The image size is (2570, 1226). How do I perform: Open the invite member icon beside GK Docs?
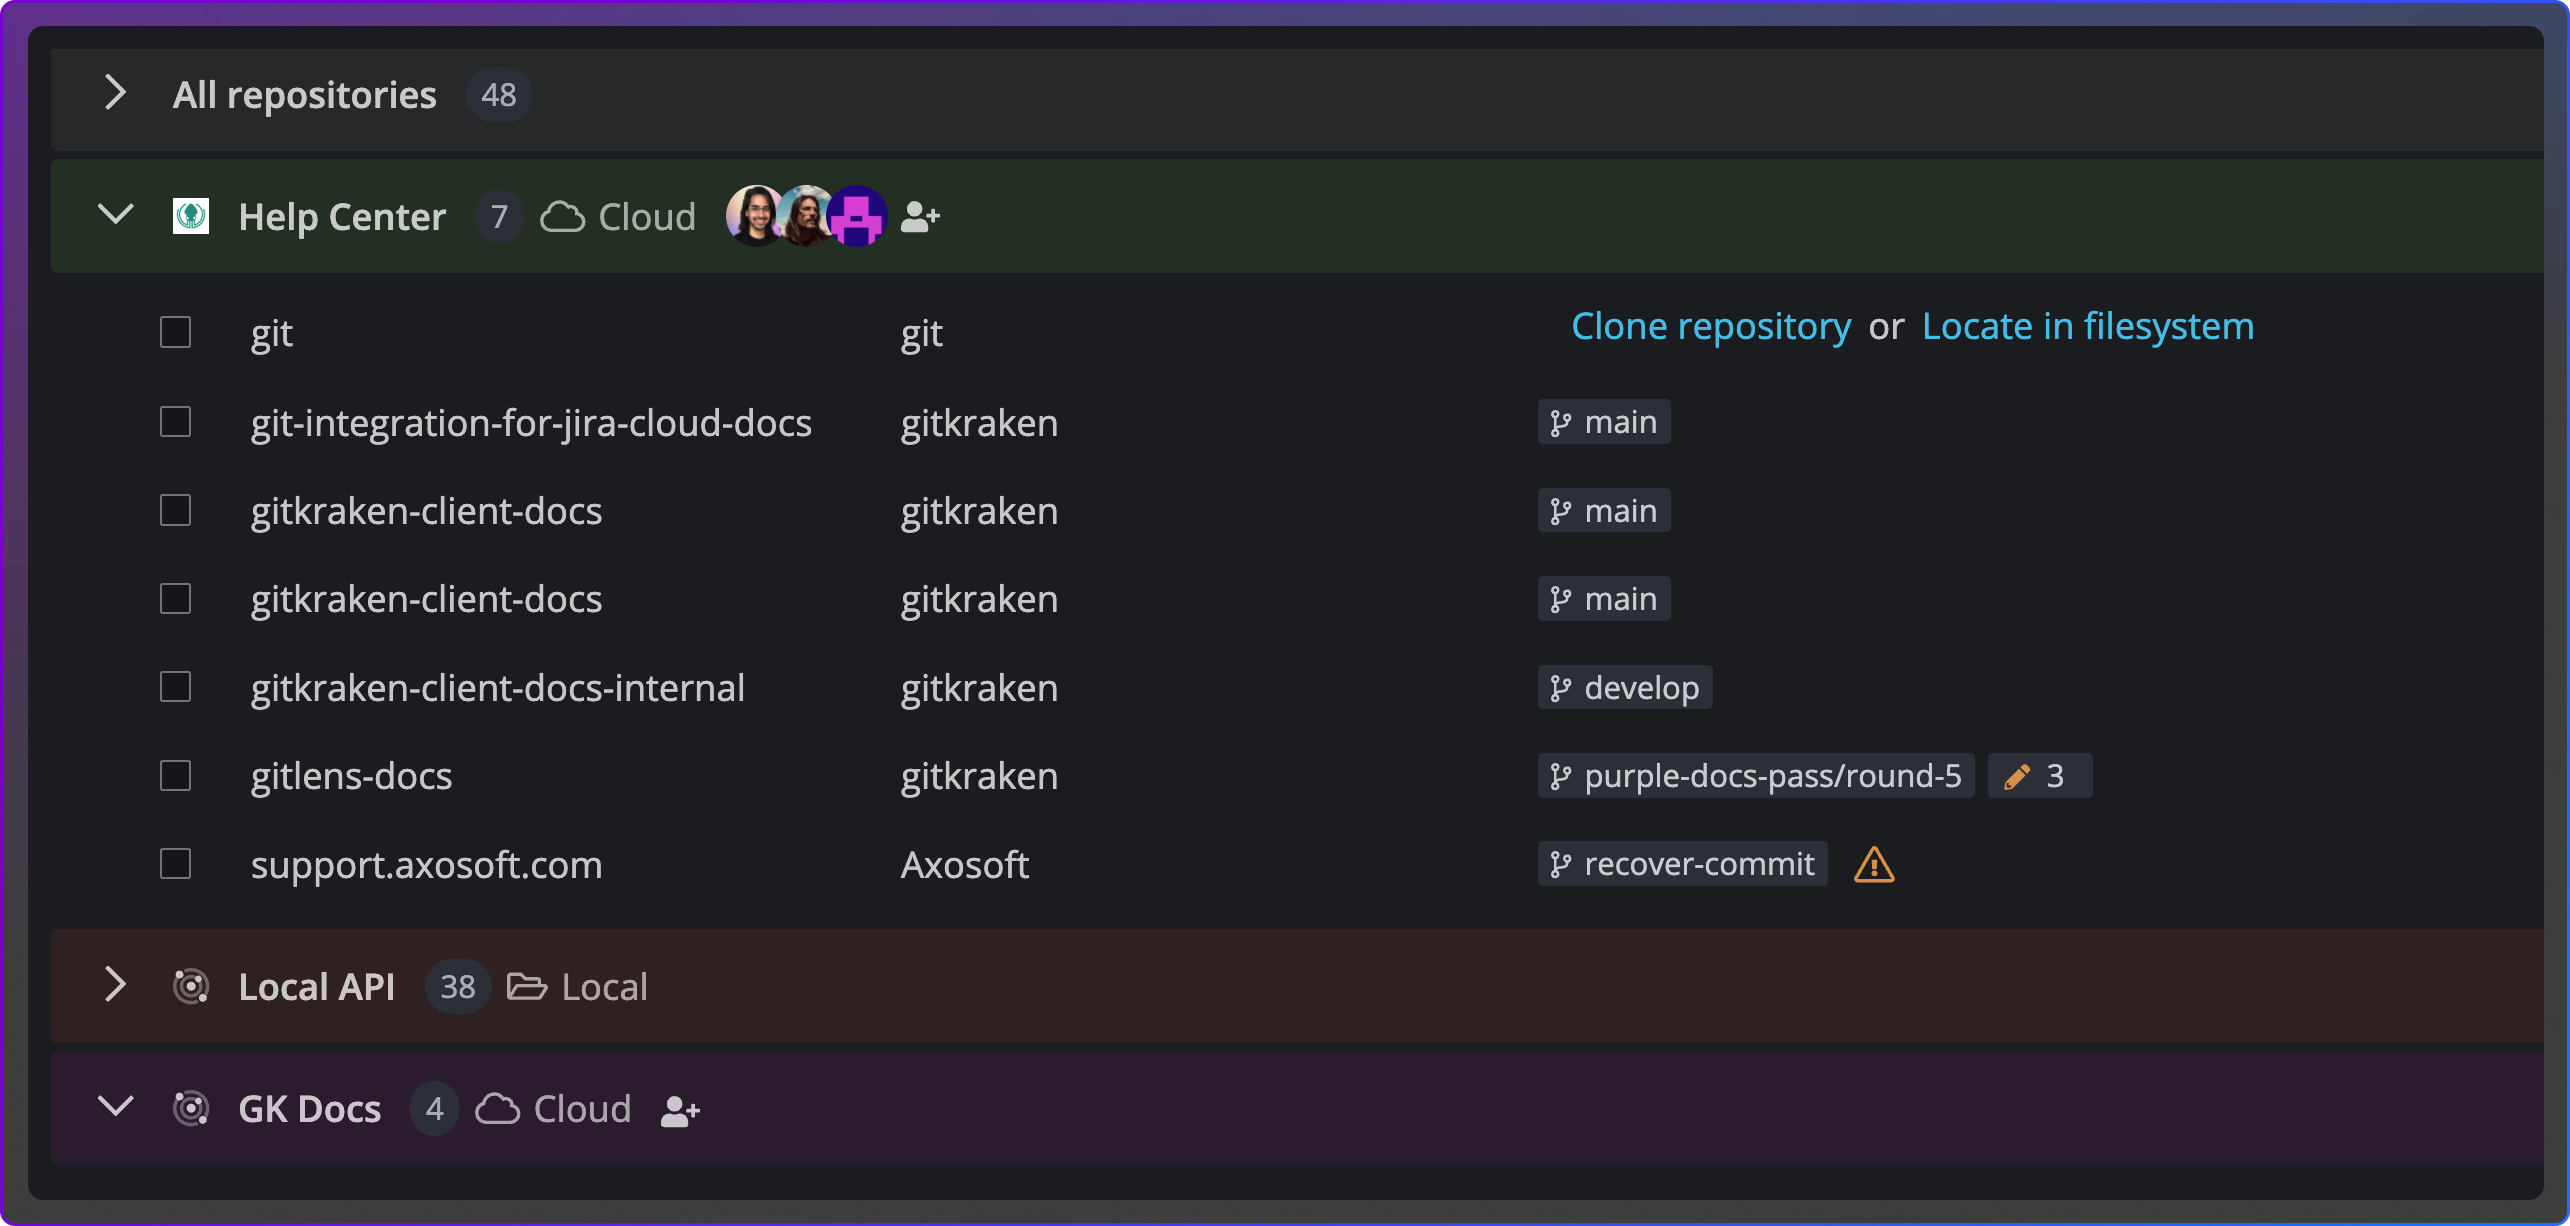tap(679, 1109)
